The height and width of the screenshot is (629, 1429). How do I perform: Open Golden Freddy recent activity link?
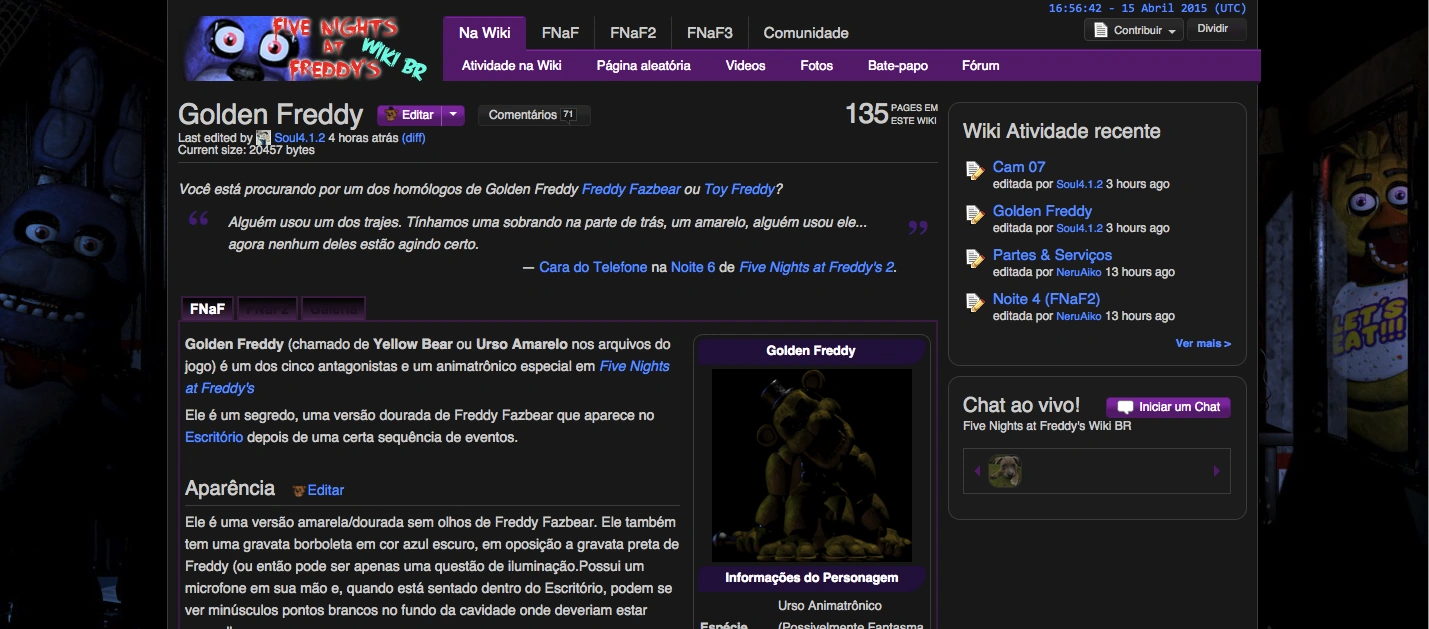[1042, 210]
